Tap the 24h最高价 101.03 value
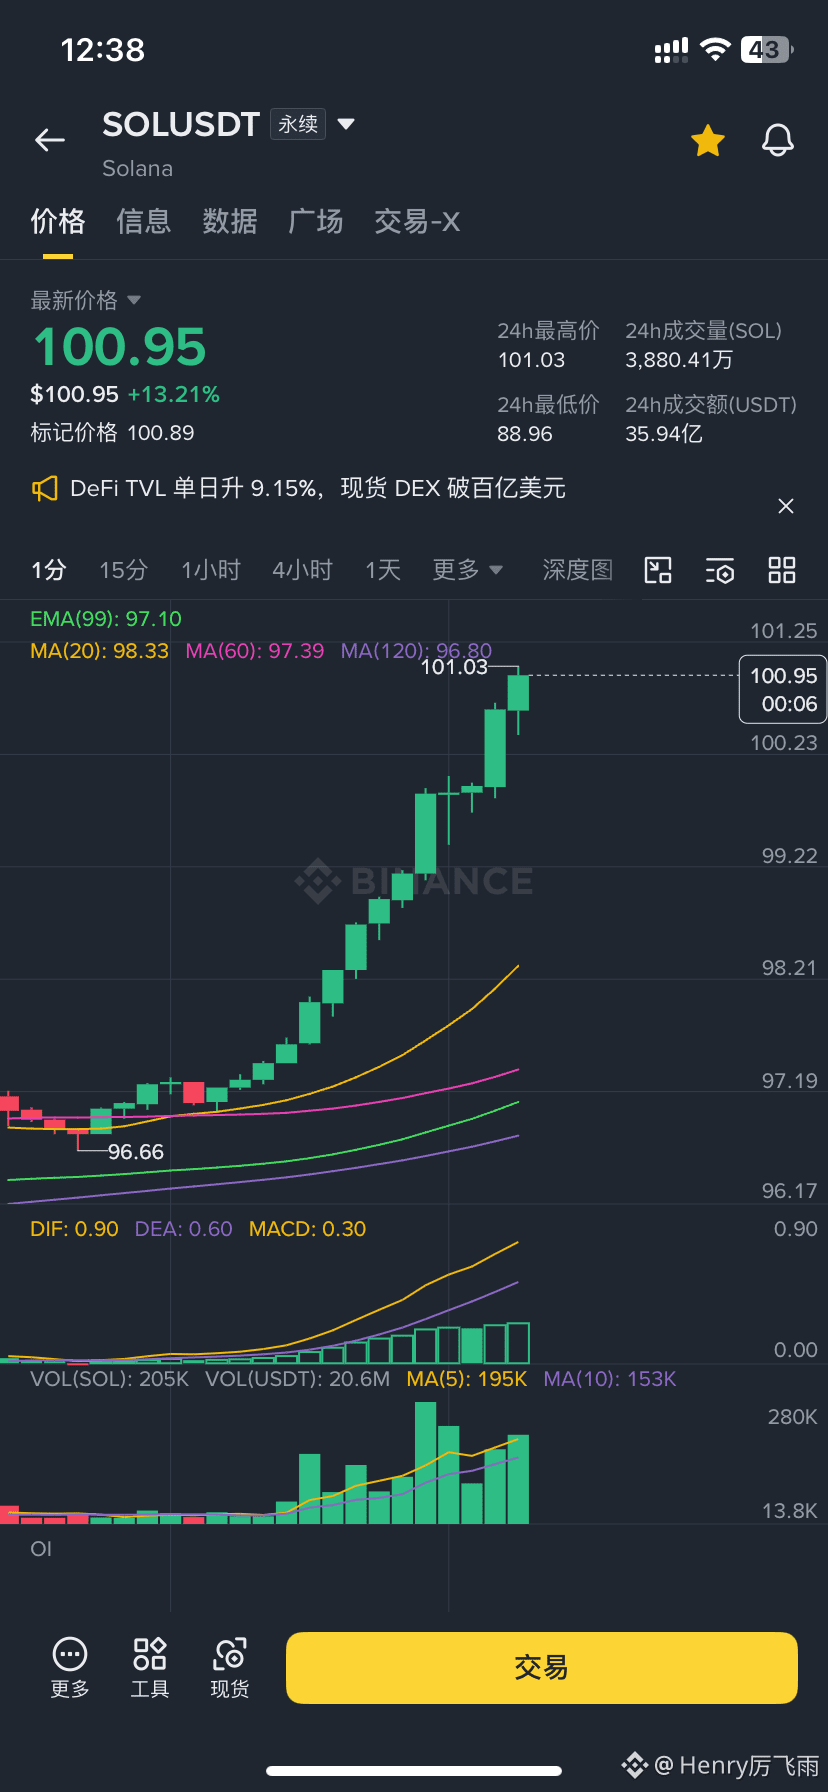Screen dimensions: 828x1792 [532, 360]
